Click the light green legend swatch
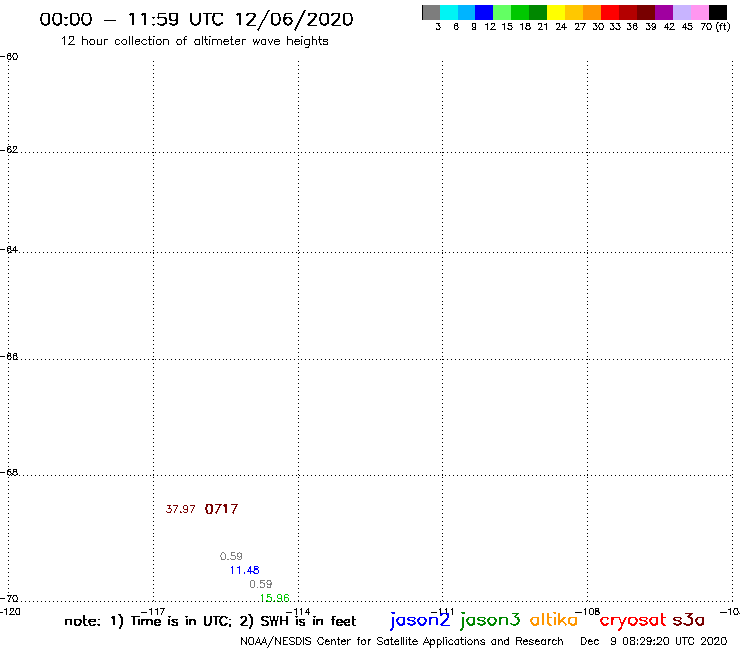This screenshot has width=740, height=650. coord(502,12)
